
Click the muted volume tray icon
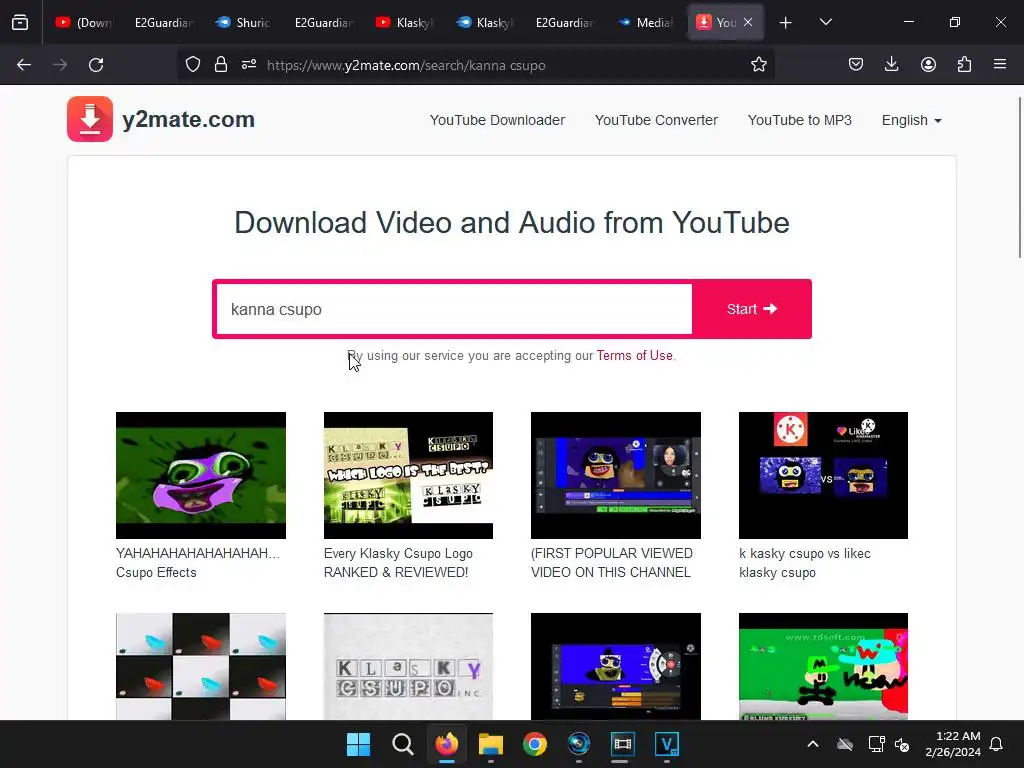coord(903,744)
